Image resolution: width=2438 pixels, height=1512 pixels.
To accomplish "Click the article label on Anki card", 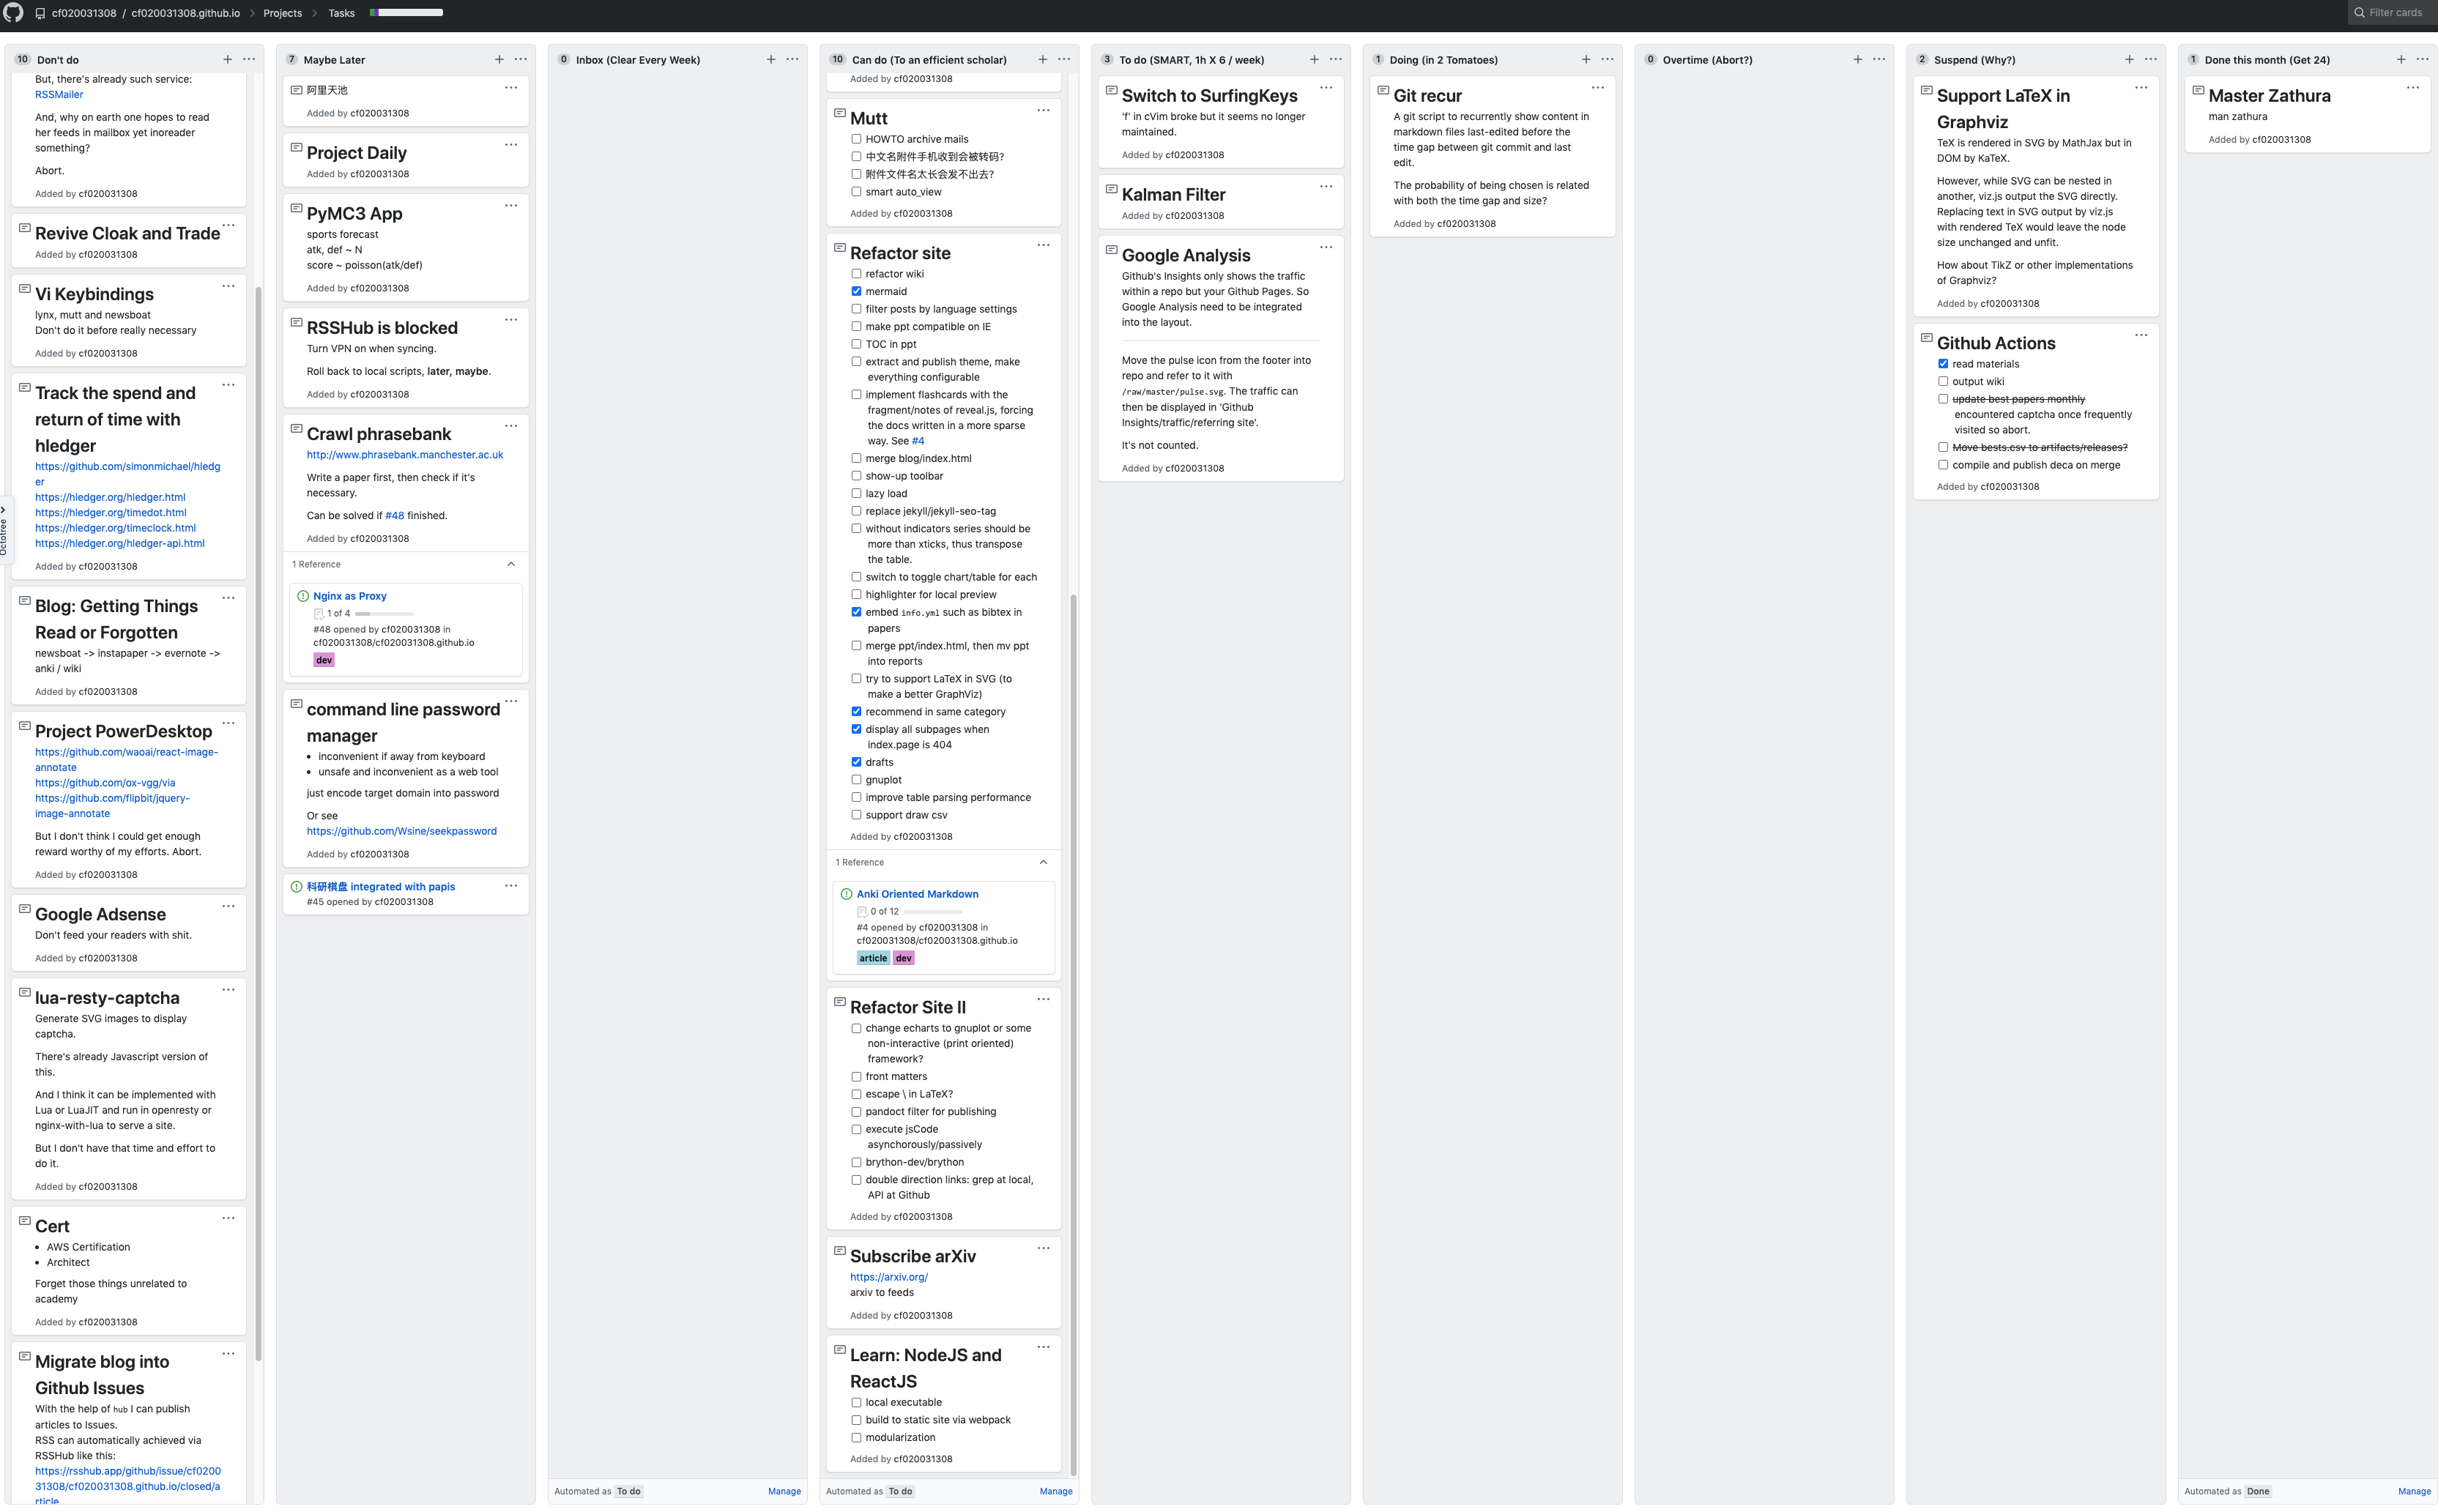I will coord(873,959).
